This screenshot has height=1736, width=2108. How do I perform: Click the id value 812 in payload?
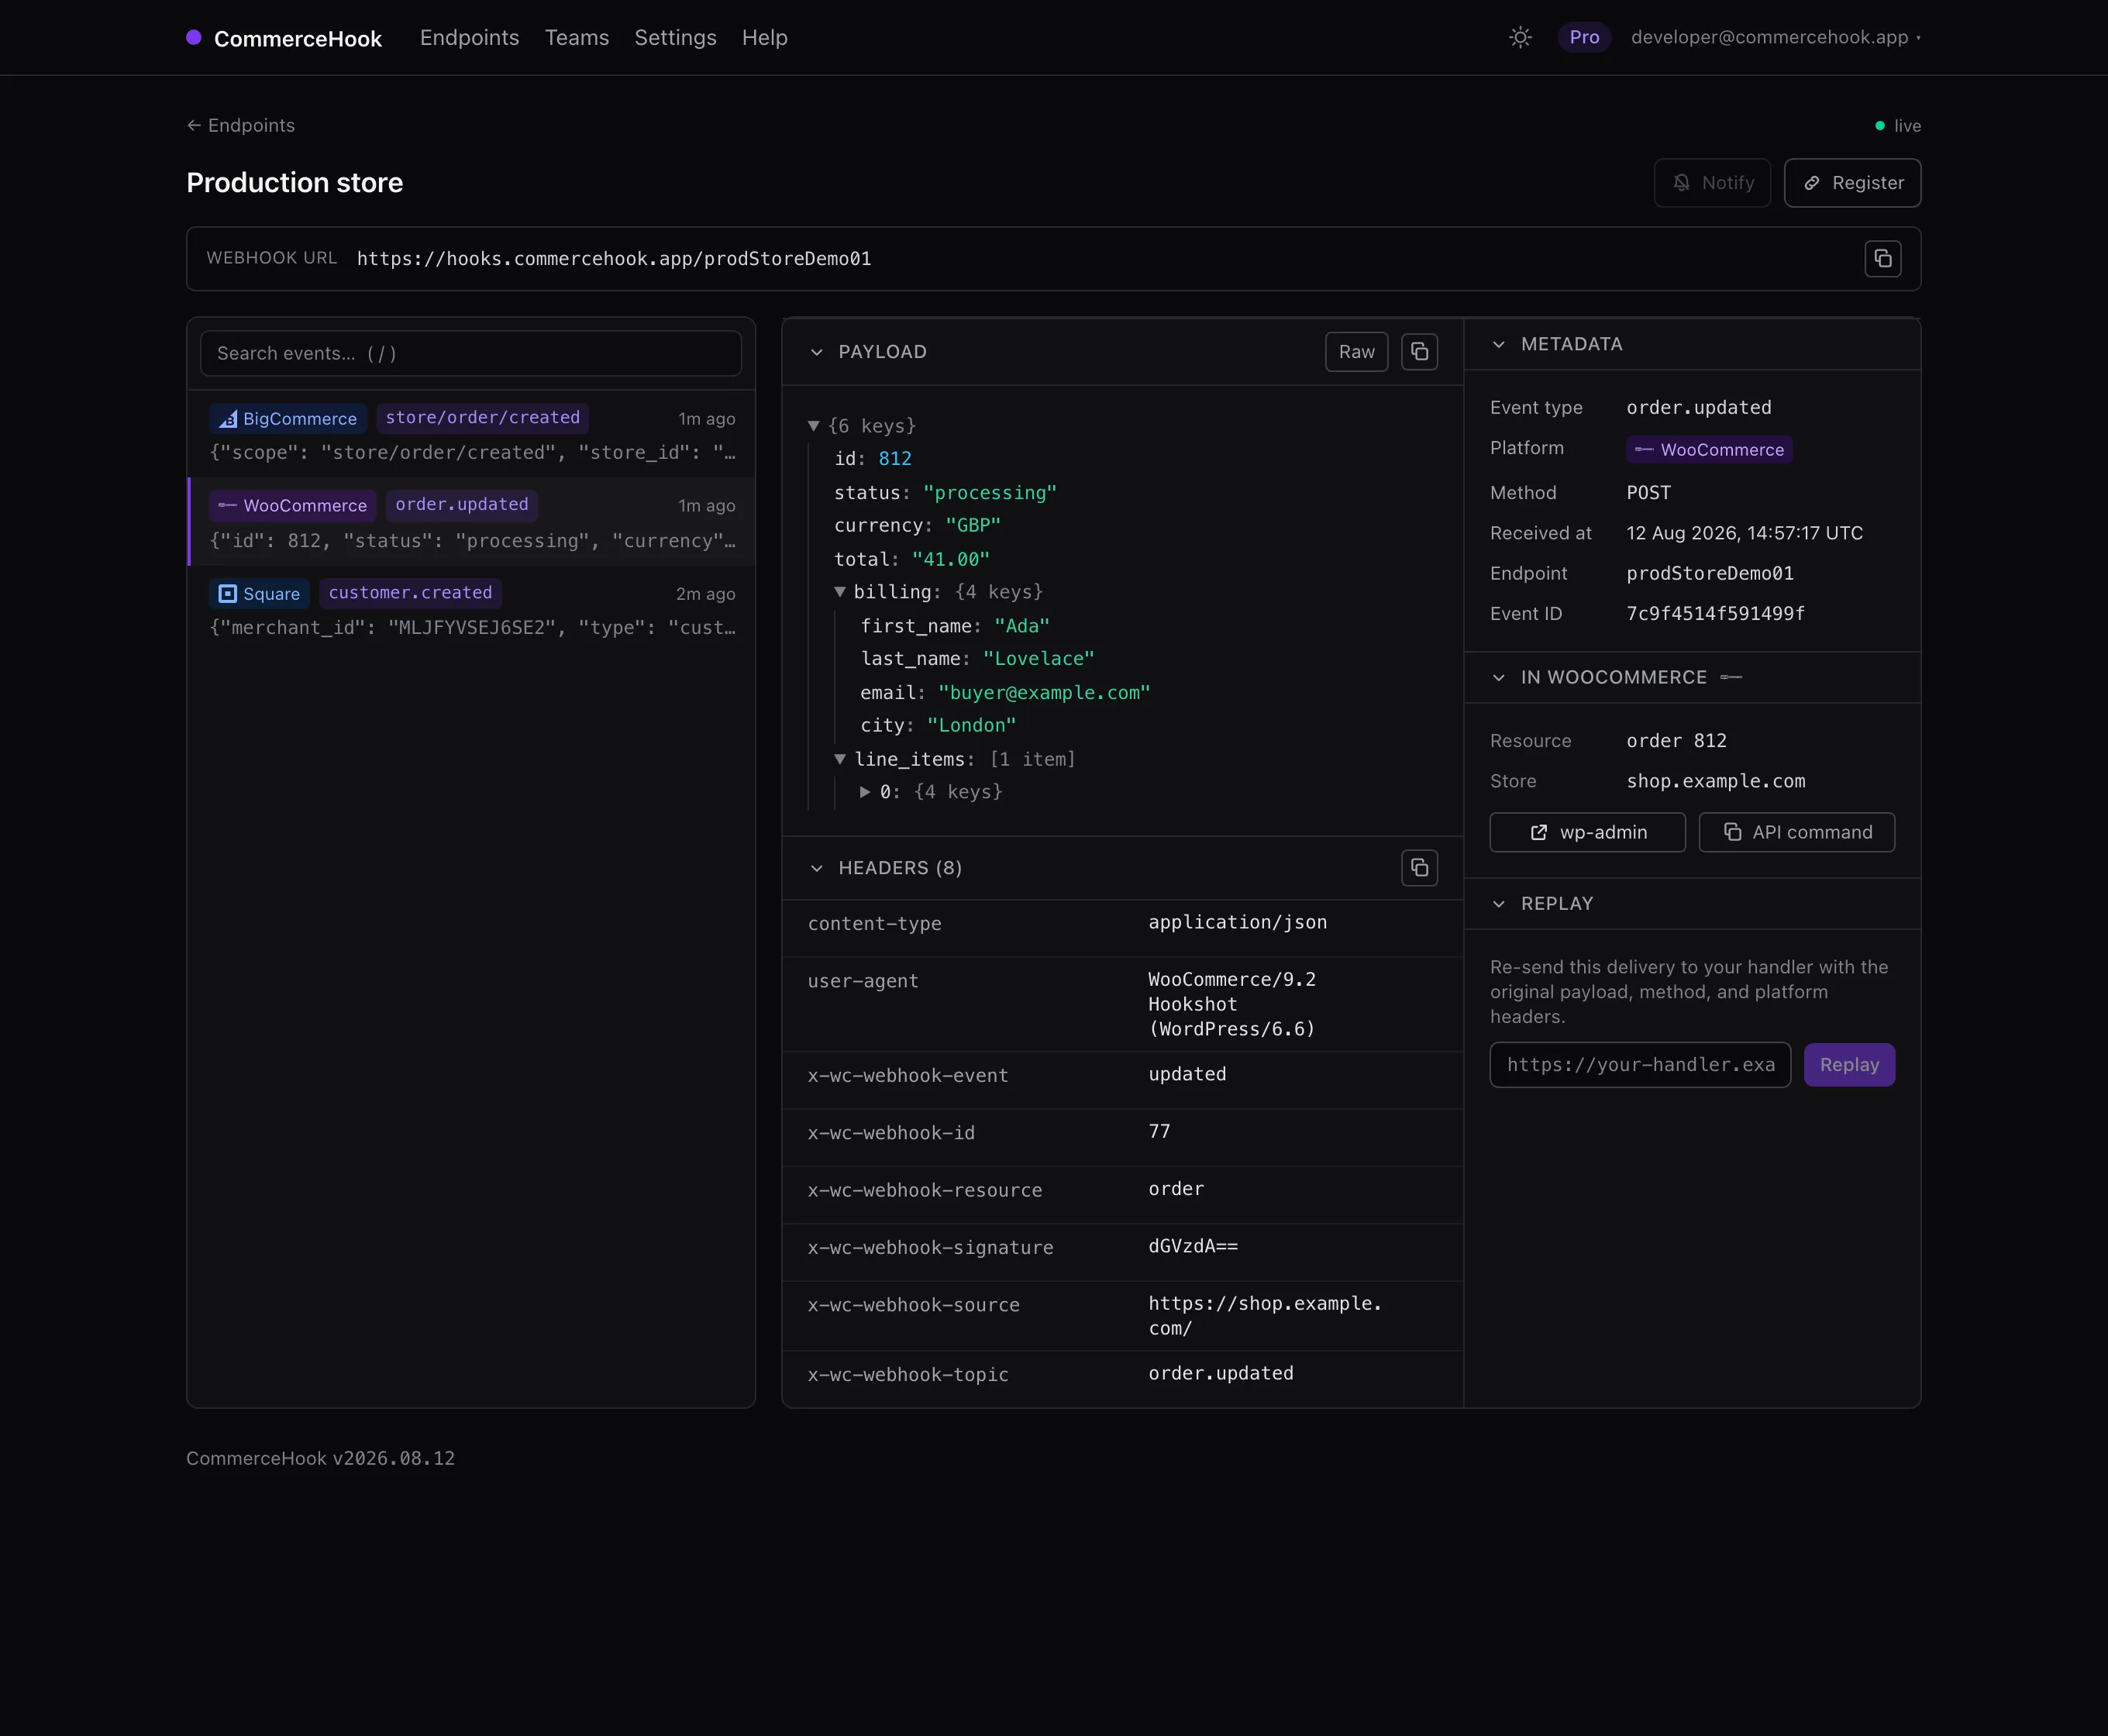[895, 459]
